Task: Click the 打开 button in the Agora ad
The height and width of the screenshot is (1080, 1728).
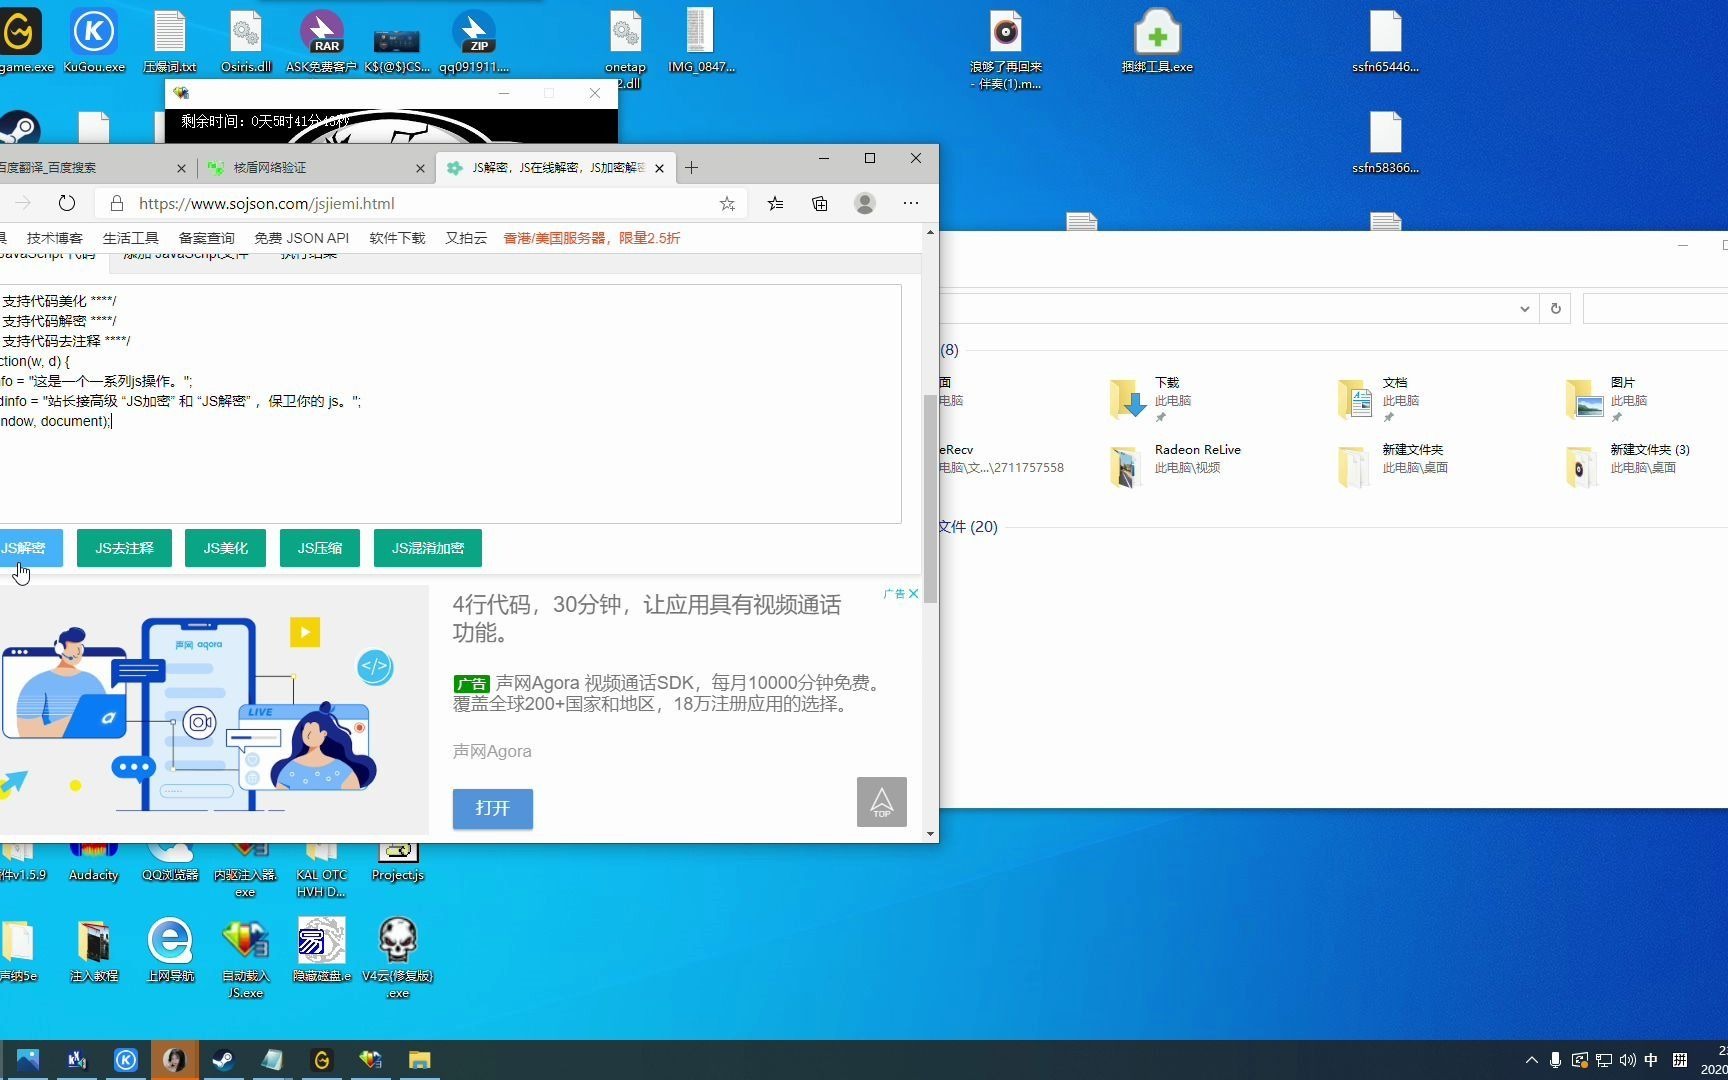Action: (x=491, y=809)
